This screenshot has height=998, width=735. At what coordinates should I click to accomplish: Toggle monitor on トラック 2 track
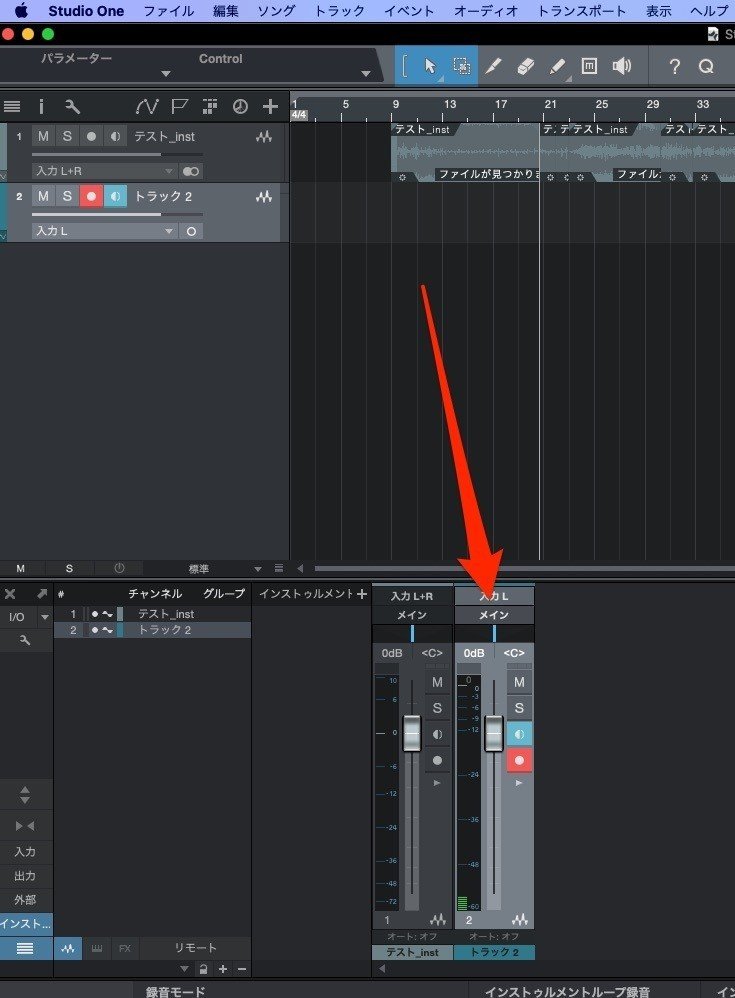(x=115, y=196)
